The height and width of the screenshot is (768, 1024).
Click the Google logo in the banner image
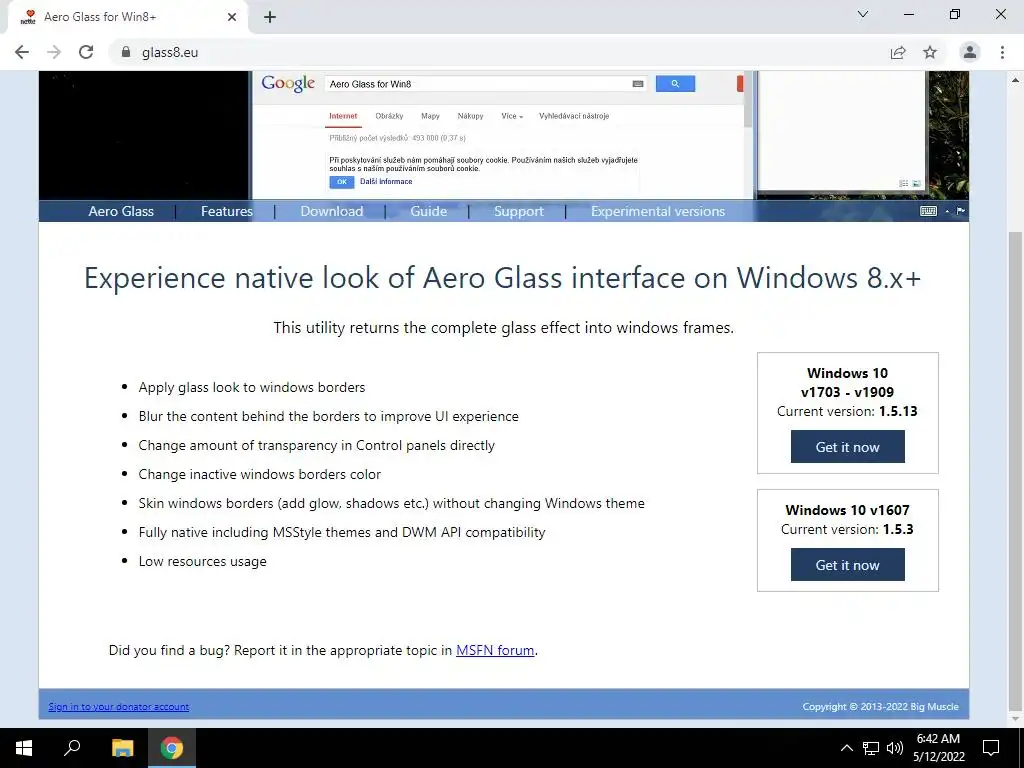tap(288, 84)
